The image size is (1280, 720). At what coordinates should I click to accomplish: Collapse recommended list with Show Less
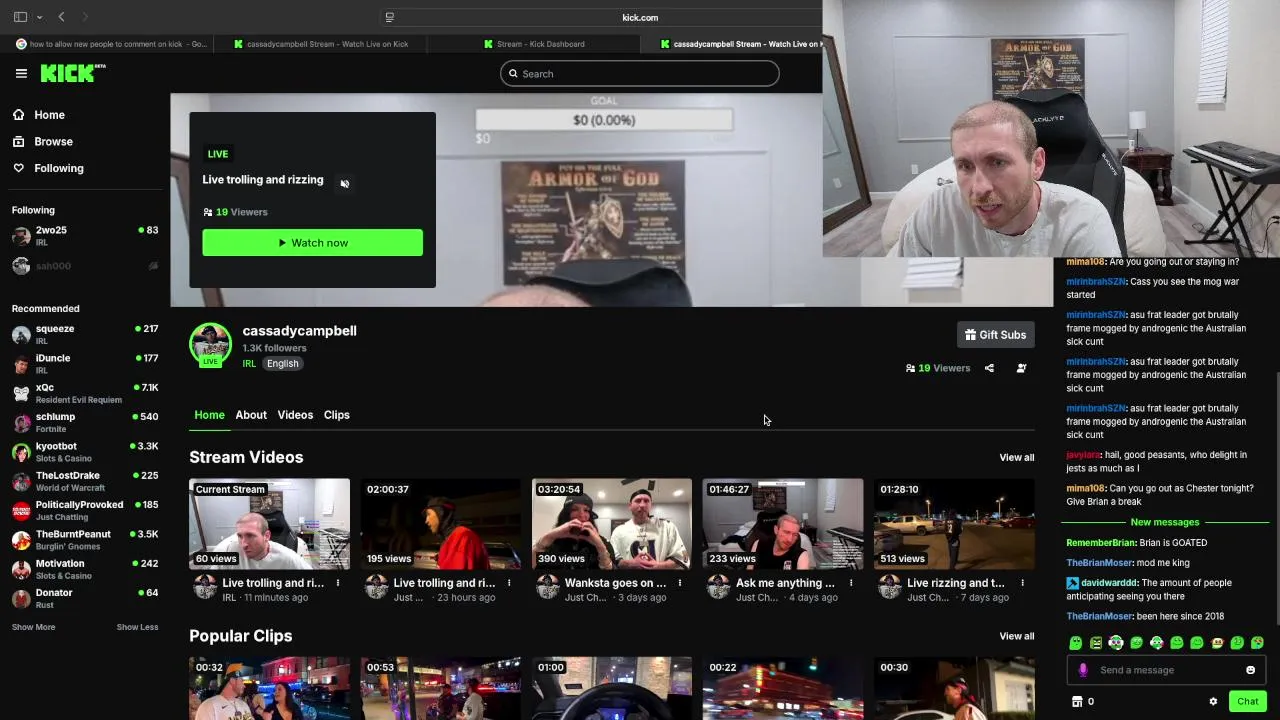pos(137,627)
